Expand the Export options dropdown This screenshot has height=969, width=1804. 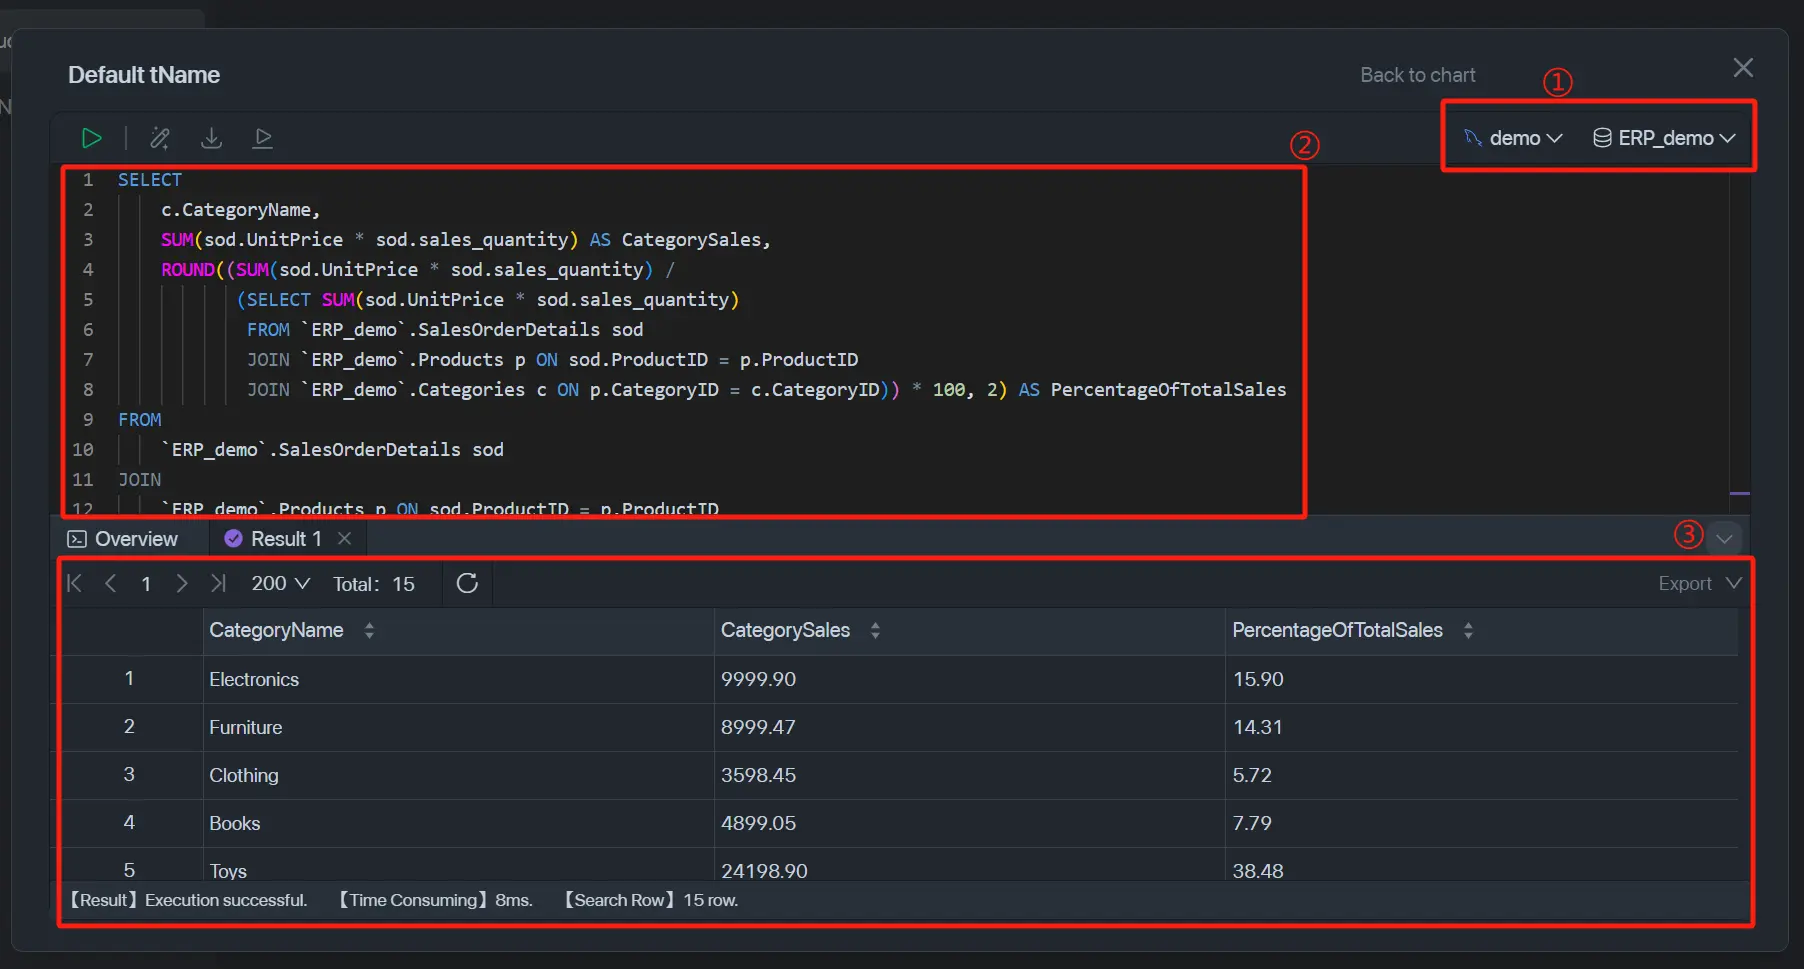coord(1697,583)
